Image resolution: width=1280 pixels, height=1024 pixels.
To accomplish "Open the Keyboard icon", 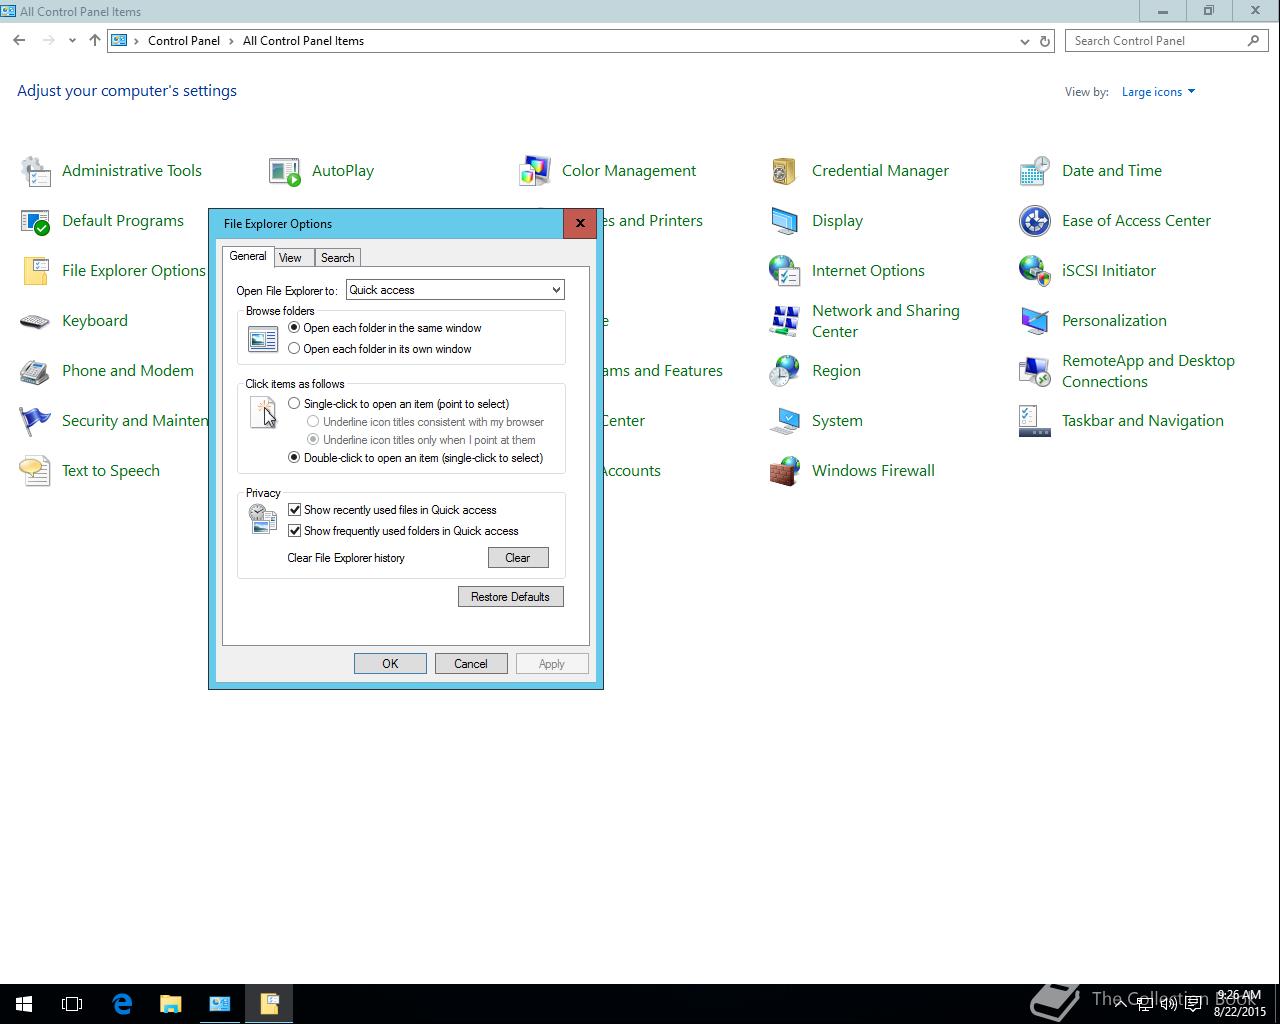I will click(x=36, y=321).
